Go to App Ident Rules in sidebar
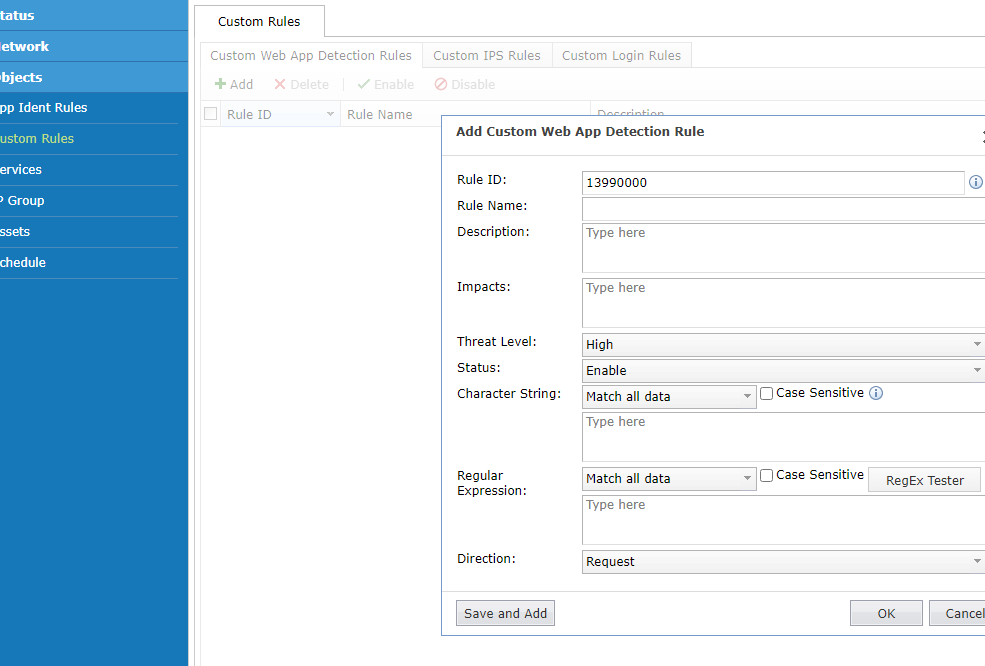The image size is (985, 666). coord(89,107)
